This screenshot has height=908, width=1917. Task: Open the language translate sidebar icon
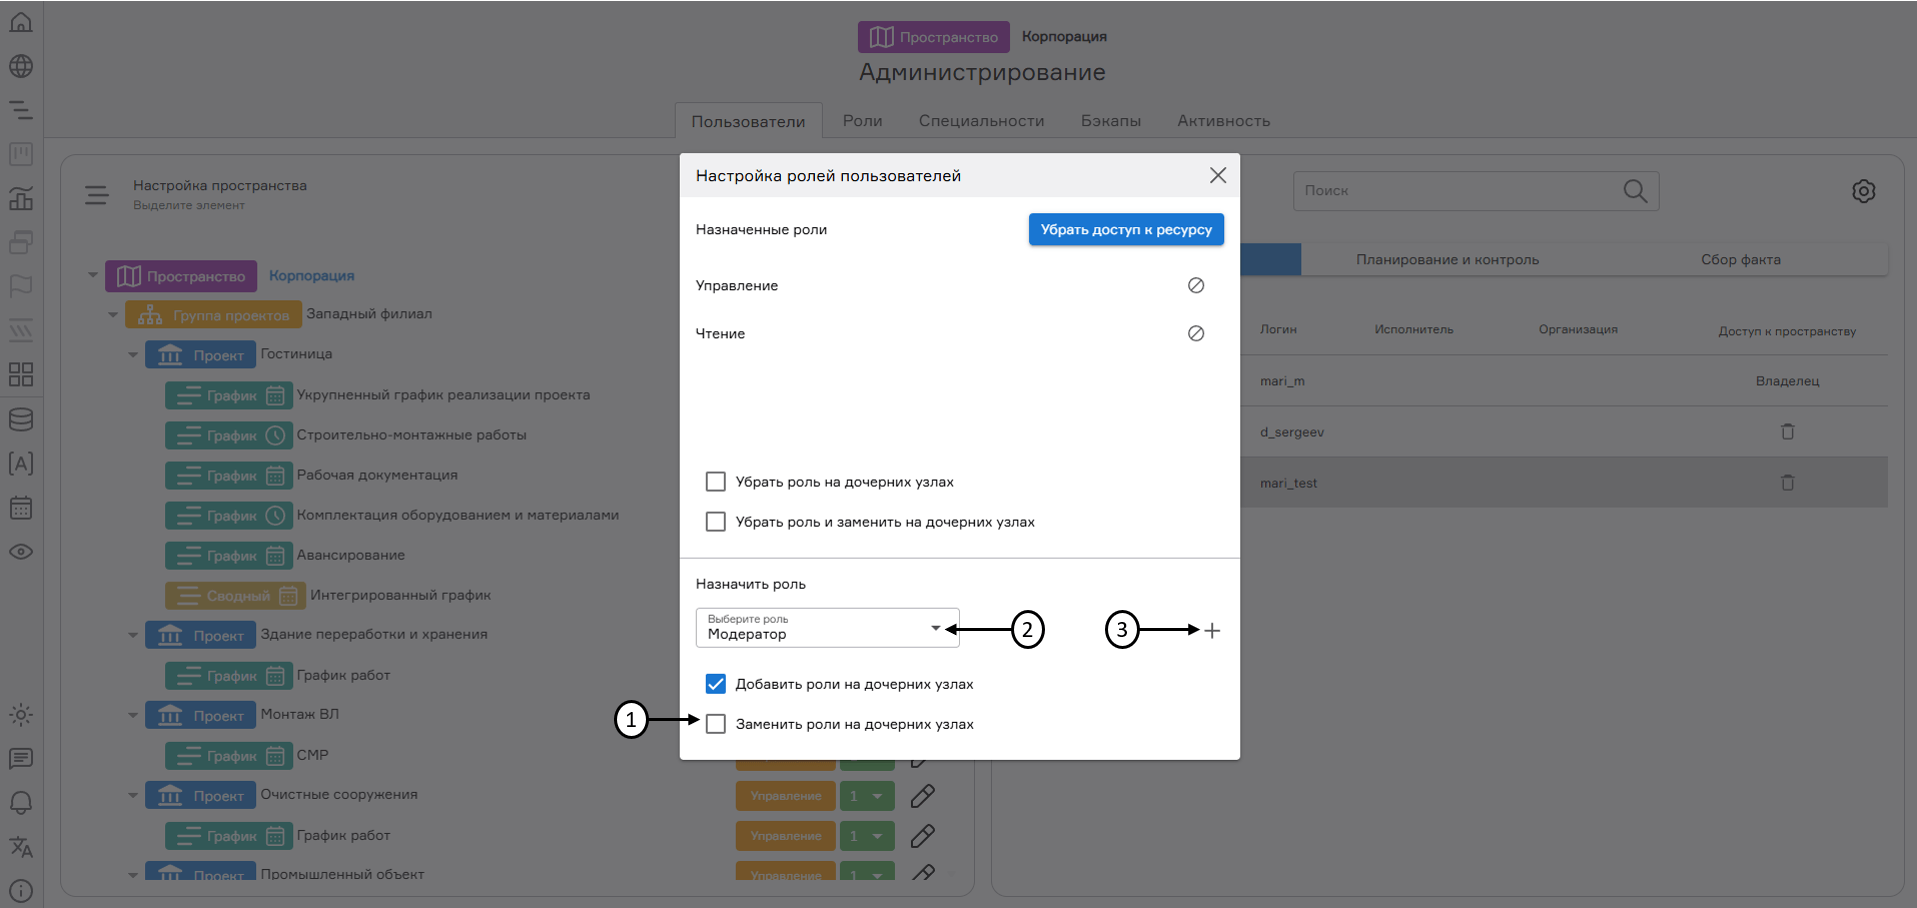21,847
